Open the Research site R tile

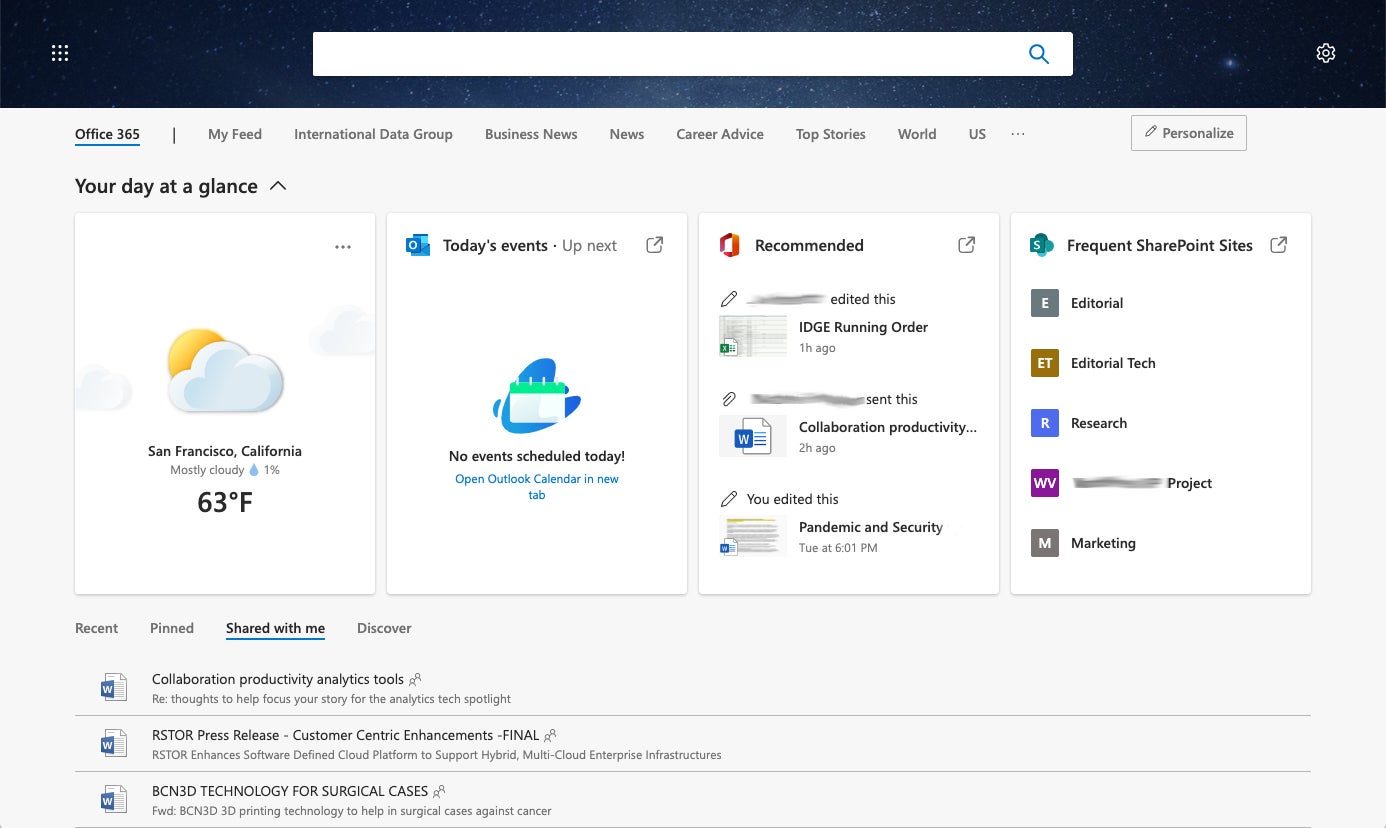click(1045, 423)
